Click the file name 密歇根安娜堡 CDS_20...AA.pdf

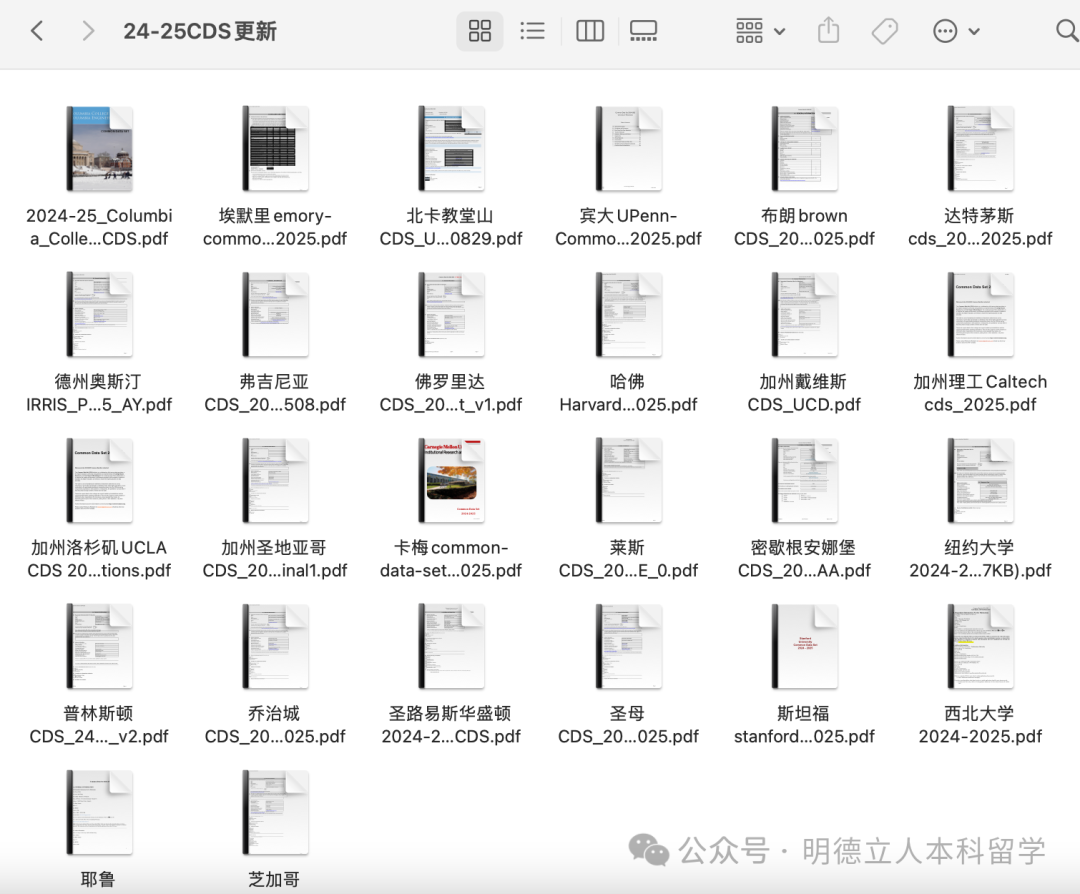click(x=804, y=559)
